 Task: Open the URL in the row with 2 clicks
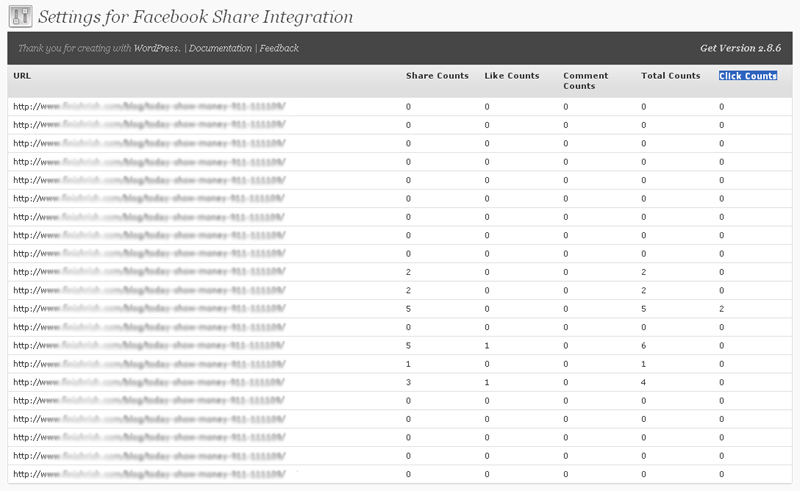point(149,309)
